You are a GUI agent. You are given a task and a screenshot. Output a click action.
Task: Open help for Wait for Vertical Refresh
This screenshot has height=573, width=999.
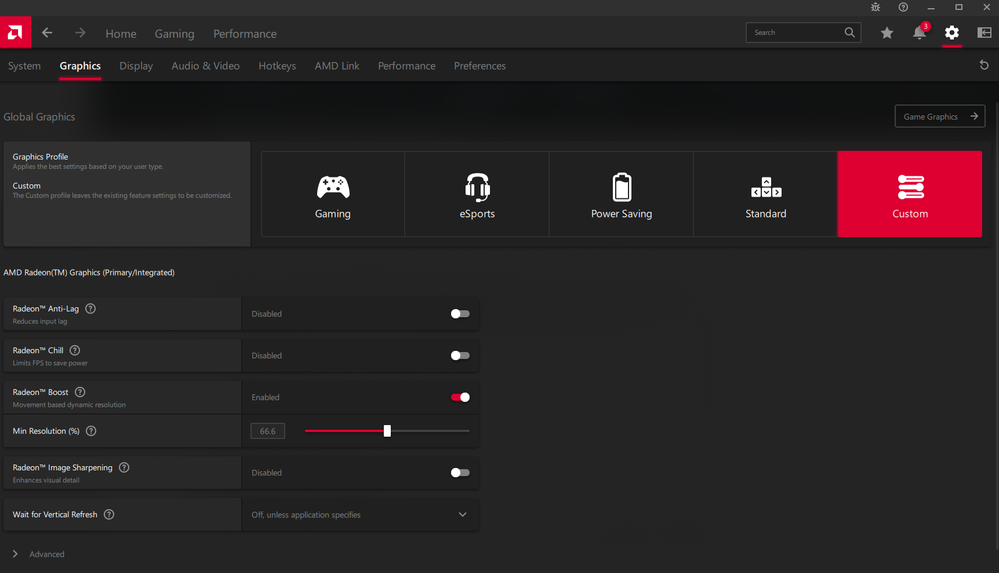click(x=109, y=514)
